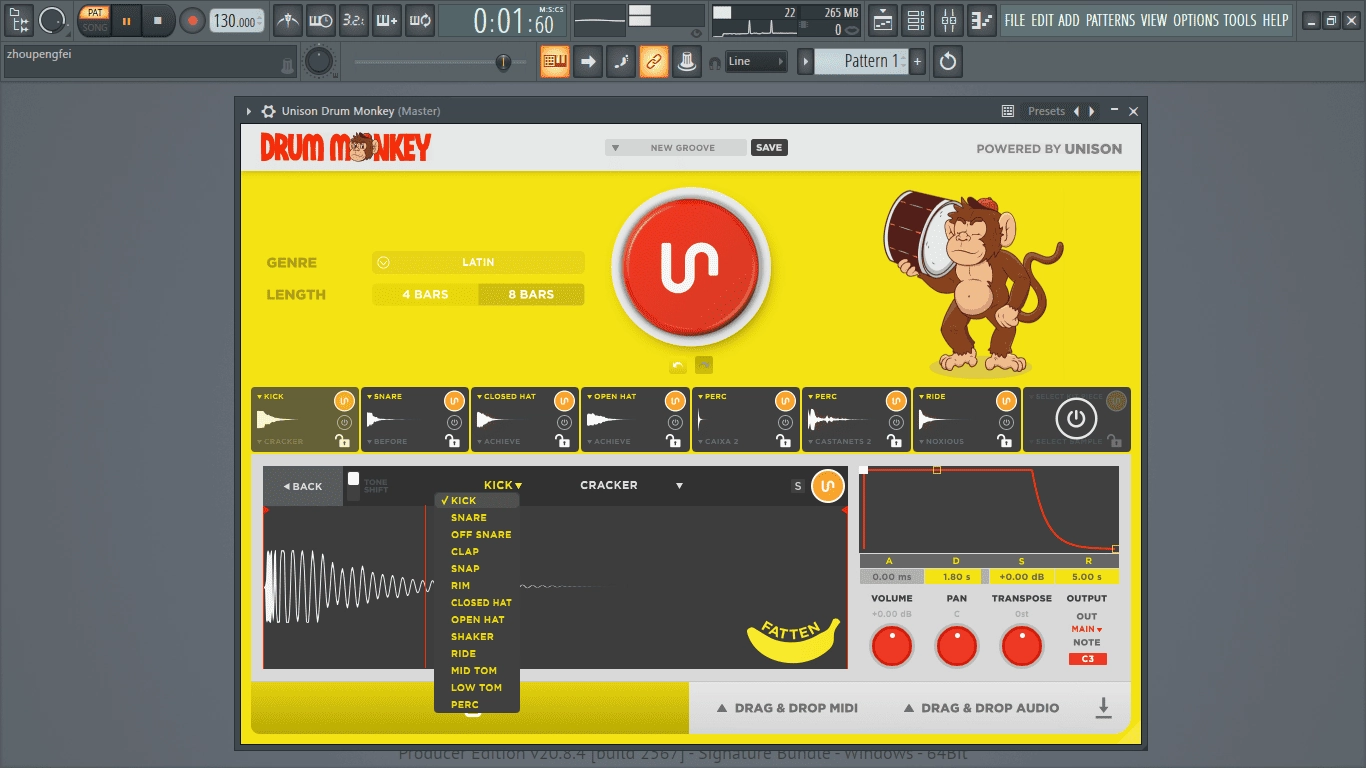Click the download arrow icon at bottom right
The image size is (1366, 768).
pos(1103,708)
